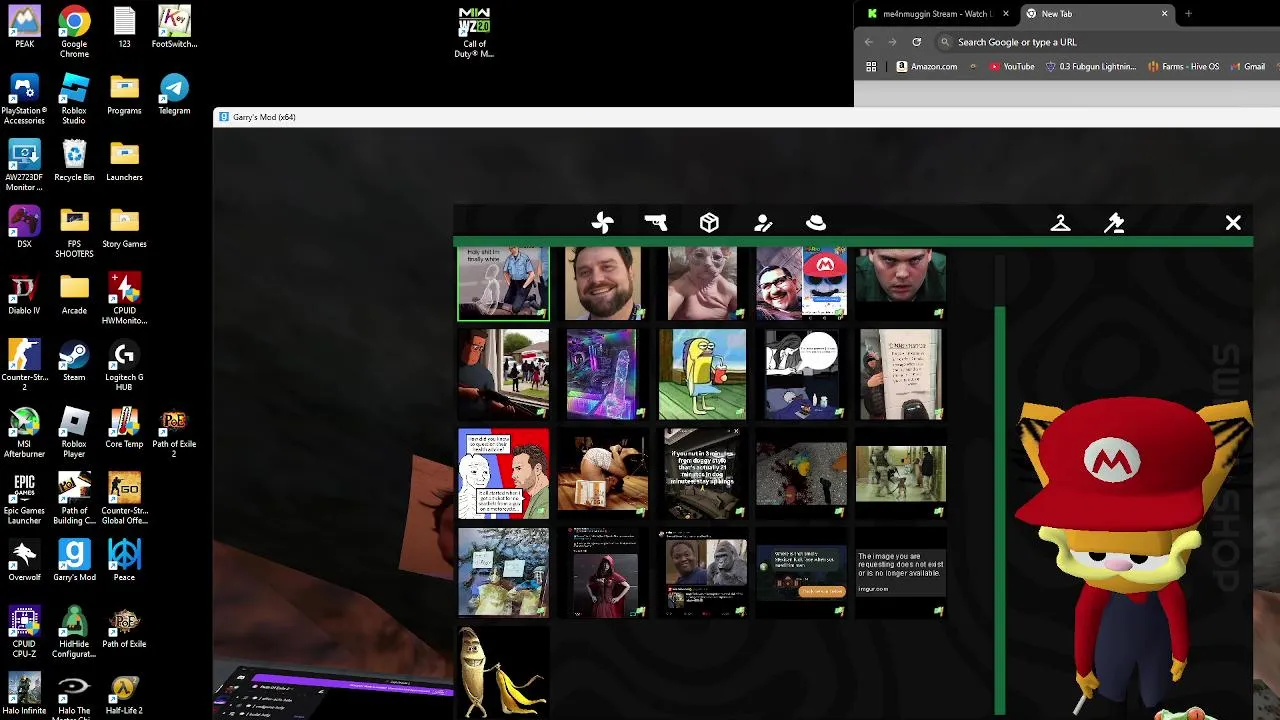Select the Recycle Bin desktop icon
The image size is (1280, 720).
(74, 161)
